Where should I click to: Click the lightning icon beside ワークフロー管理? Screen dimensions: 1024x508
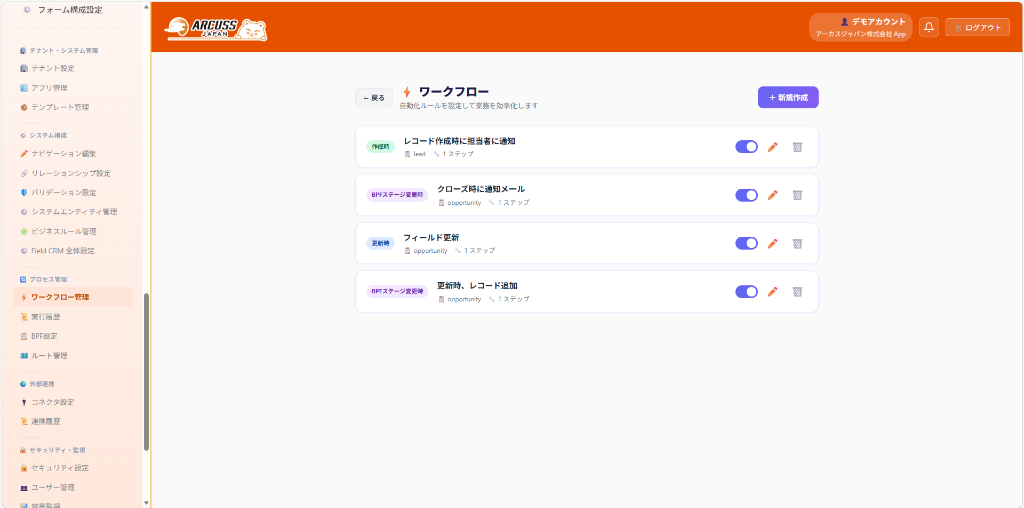pos(24,297)
